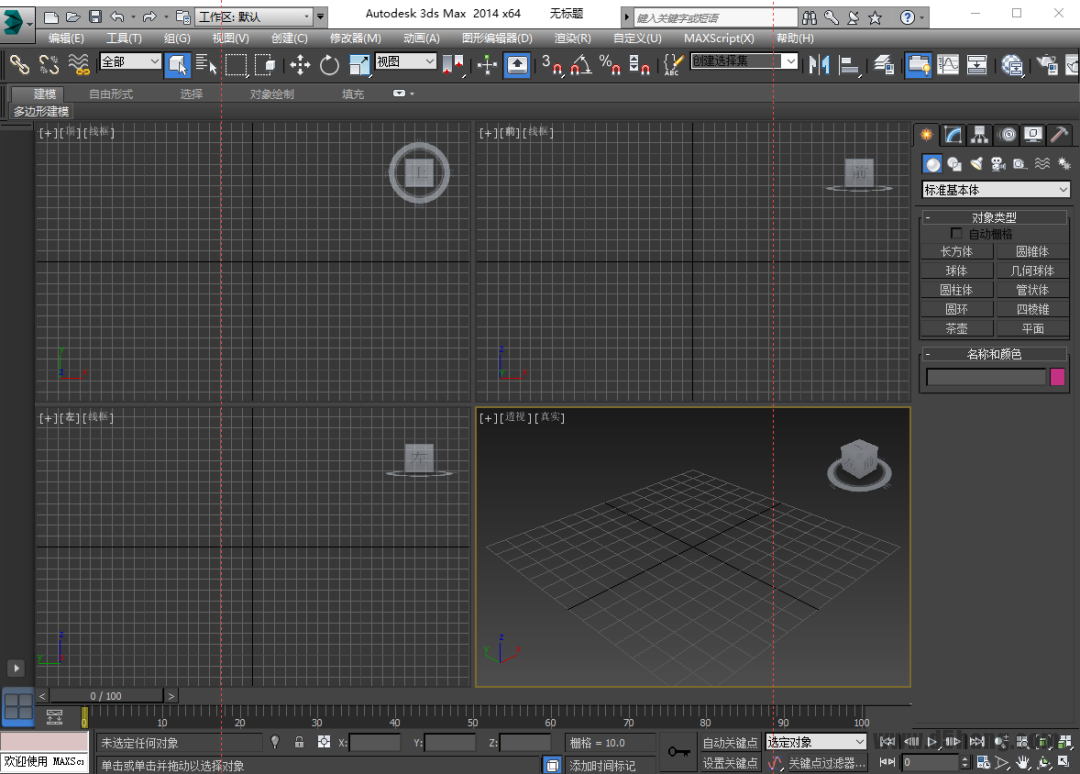Click the Align tool icon
The height and width of the screenshot is (774, 1080).
(849, 65)
